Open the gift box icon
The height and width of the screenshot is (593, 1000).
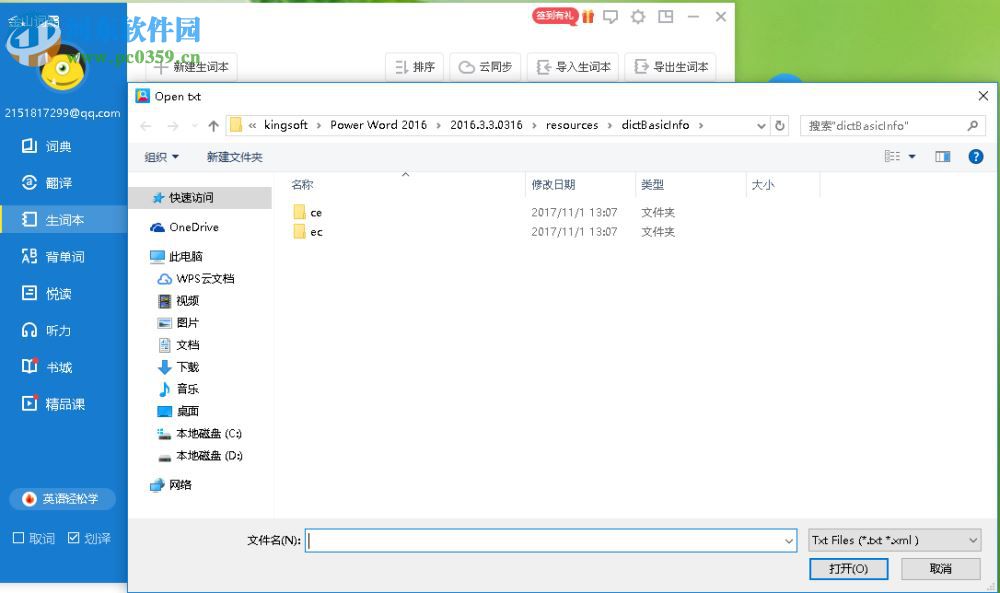coord(588,17)
